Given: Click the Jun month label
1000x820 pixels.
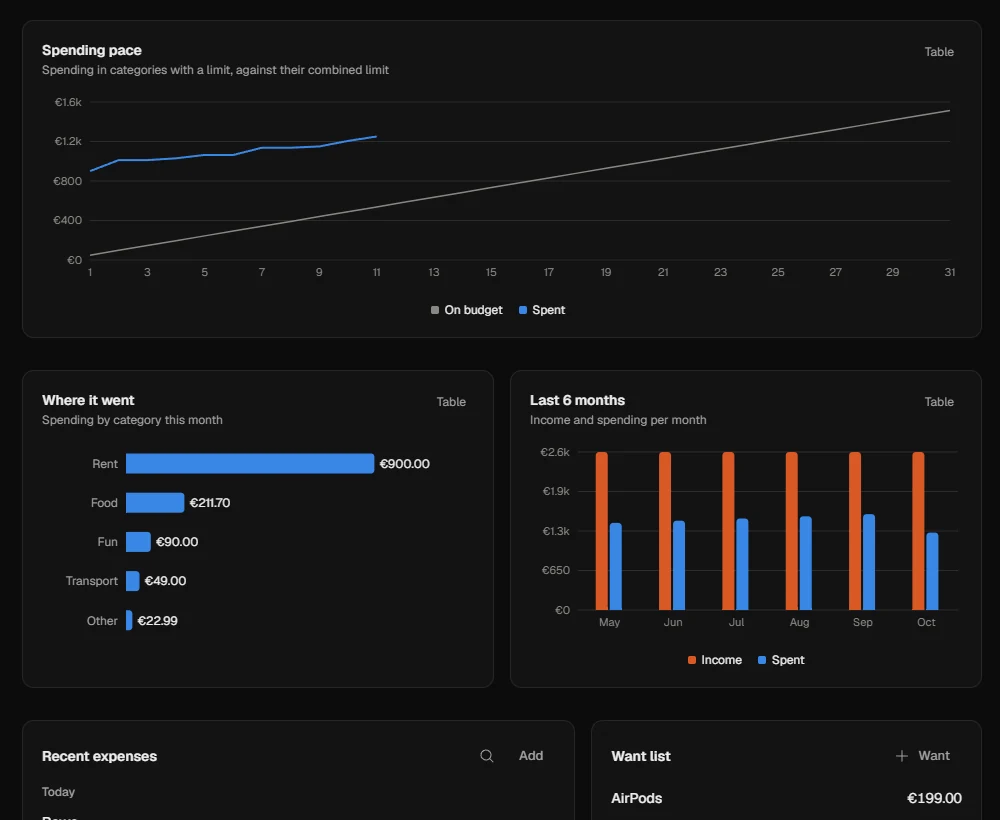Looking at the screenshot, I should tap(673, 622).
